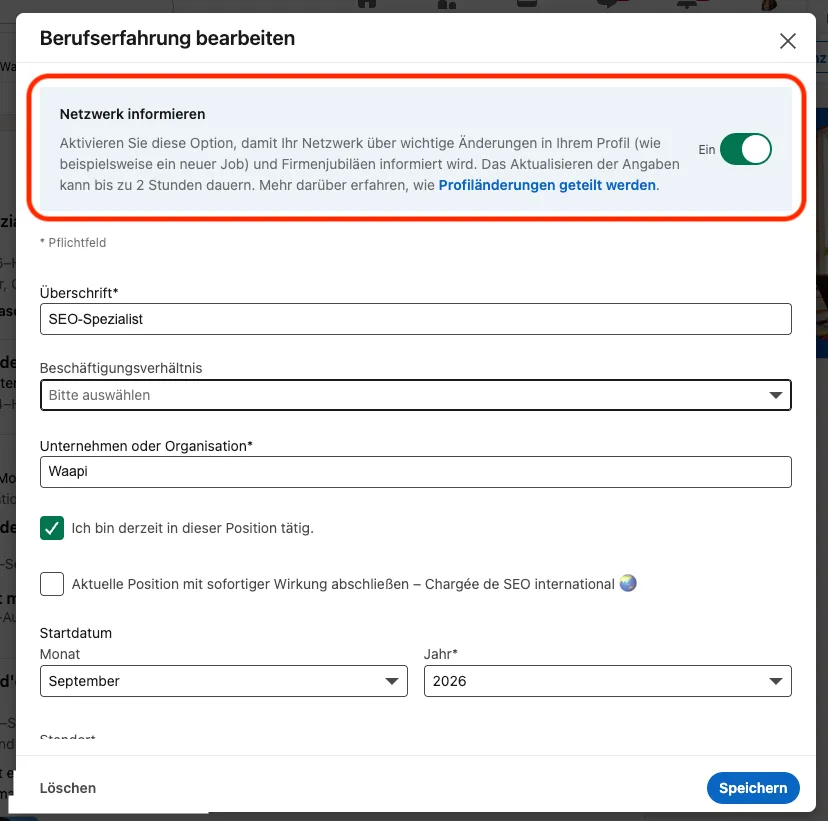Click the Pflichtfeld note text
828x821 pixels.
(x=73, y=242)
